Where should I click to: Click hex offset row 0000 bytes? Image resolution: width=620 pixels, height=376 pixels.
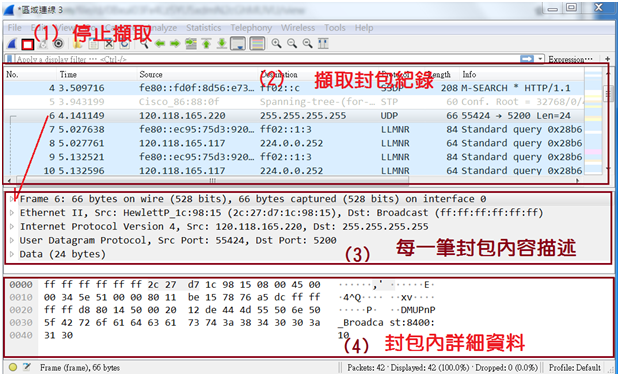tap(182, 285)
